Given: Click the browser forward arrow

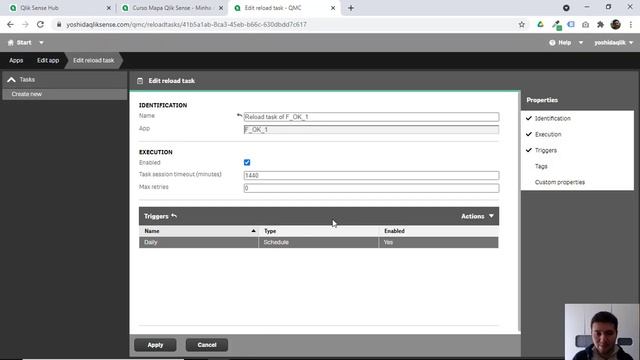Looking at the screenshot, I should click(x=25, y=24).
